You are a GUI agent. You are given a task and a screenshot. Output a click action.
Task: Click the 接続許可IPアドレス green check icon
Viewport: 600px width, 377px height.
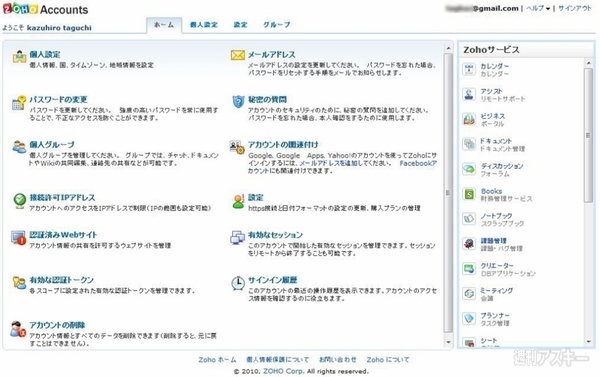click(19, 200)
